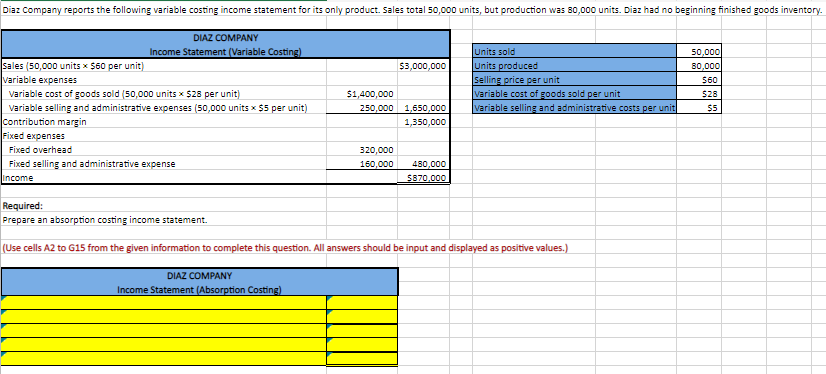Click the Income Statement (Absorption Costing) header
Image resolution: width=826 pixels, height=374 pixels.
(x=200, y=289)
